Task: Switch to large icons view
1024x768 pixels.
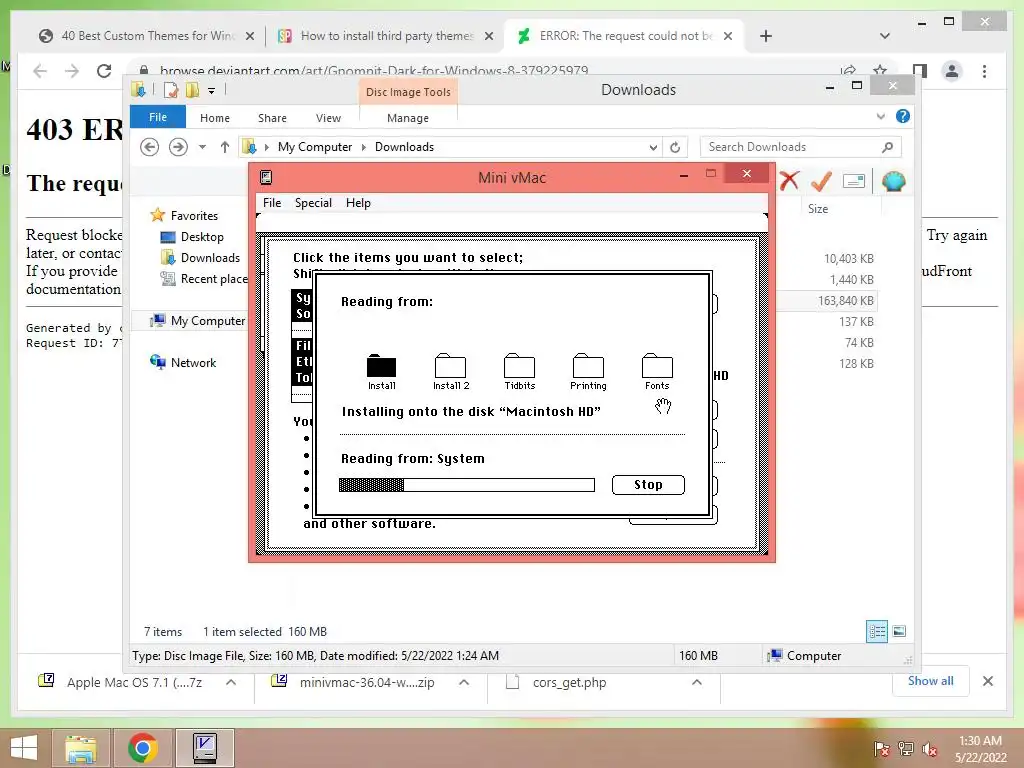Action: coord(899,632)
